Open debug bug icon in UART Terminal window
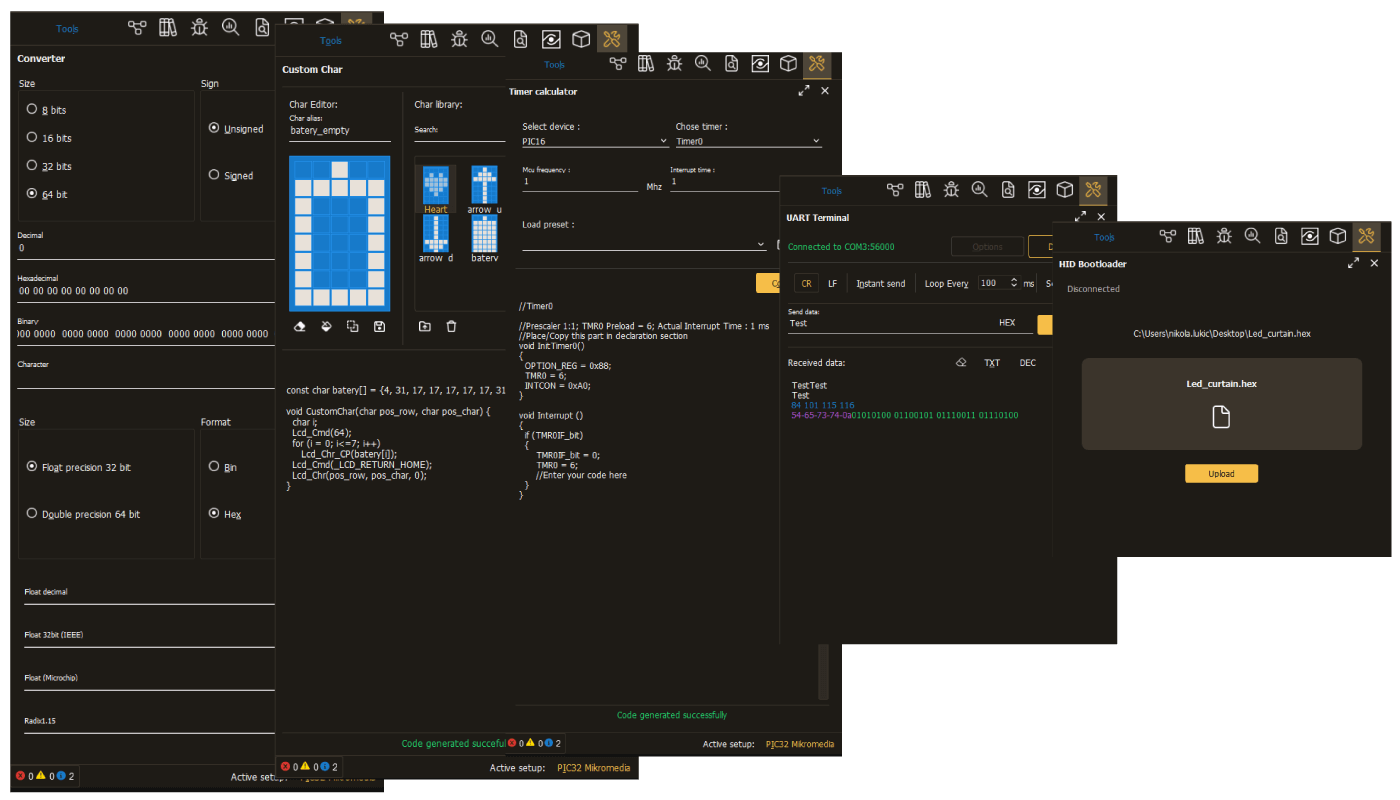The width and height of the screenshot is (1400, 800). point(951,189)
